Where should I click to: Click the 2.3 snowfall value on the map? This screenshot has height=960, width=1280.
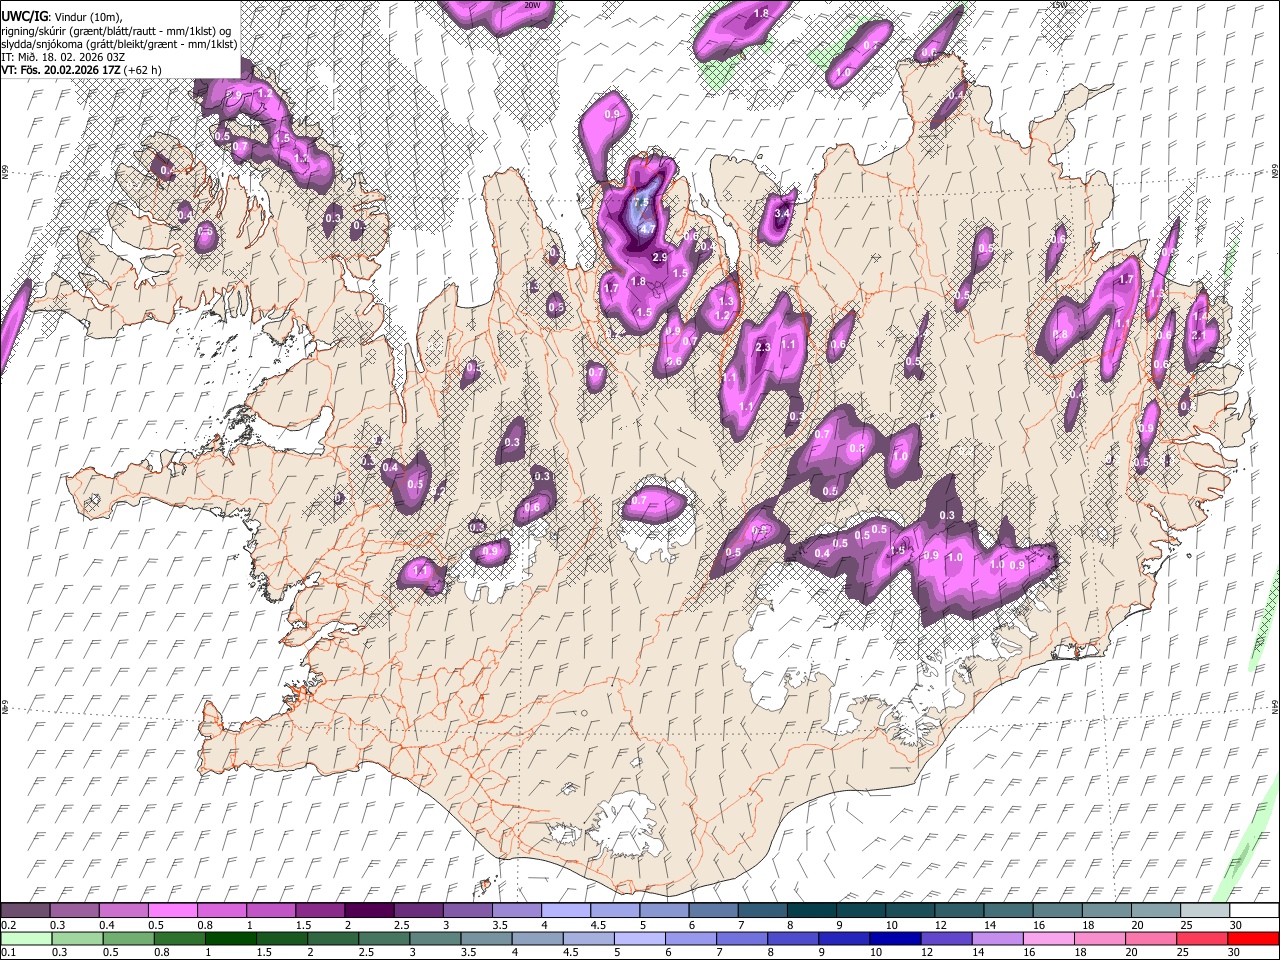point(762,347)
